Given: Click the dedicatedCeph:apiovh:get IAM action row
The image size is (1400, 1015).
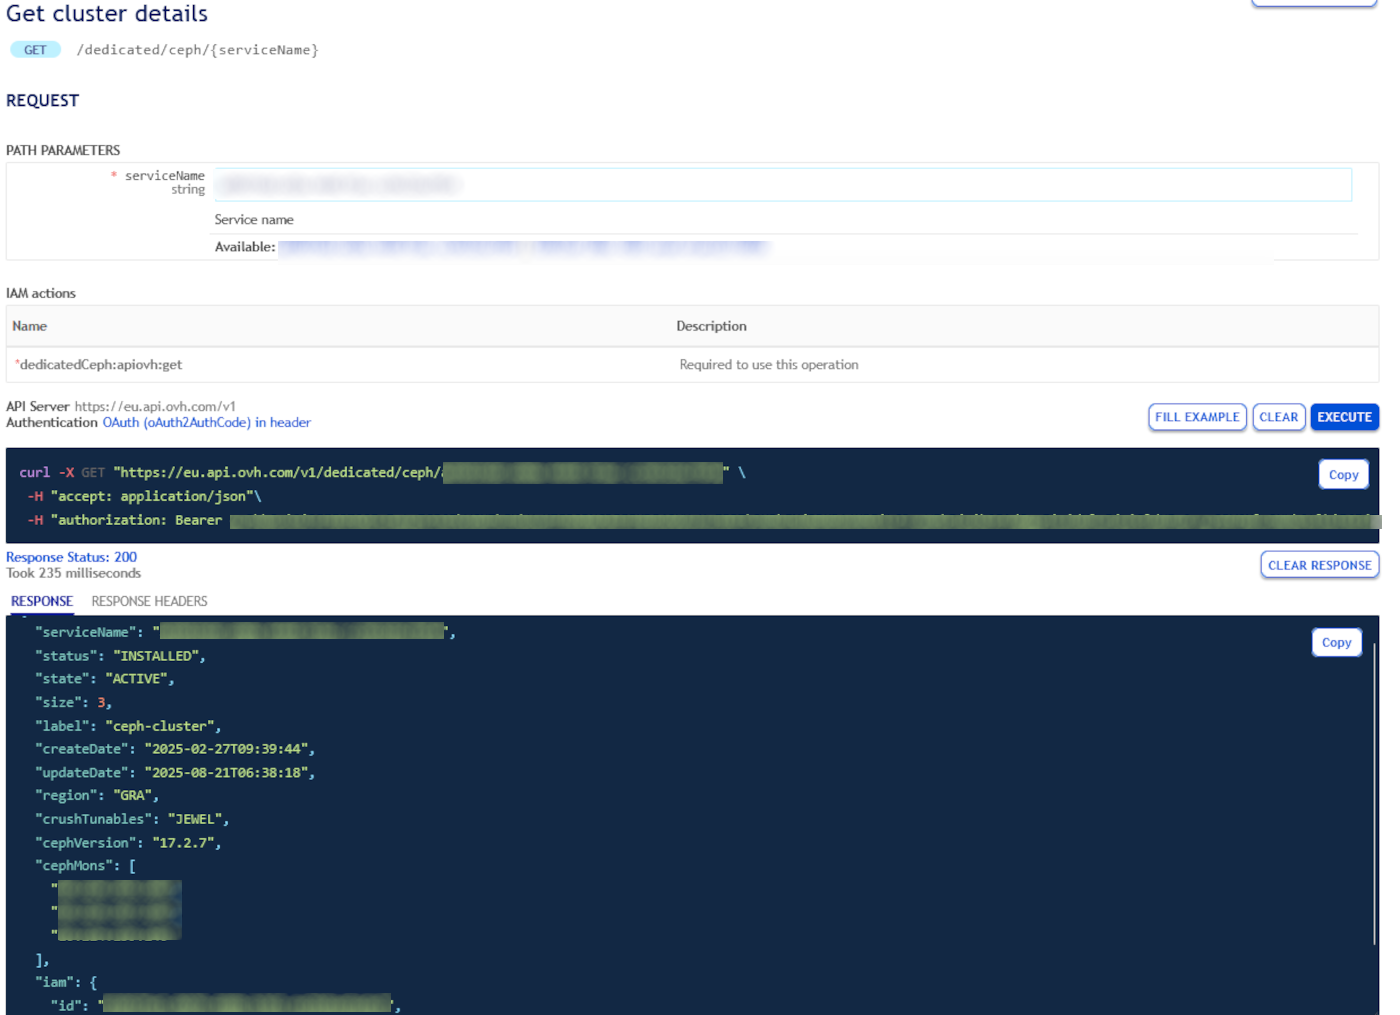Looking at the screenshot, I should point(98,364).
